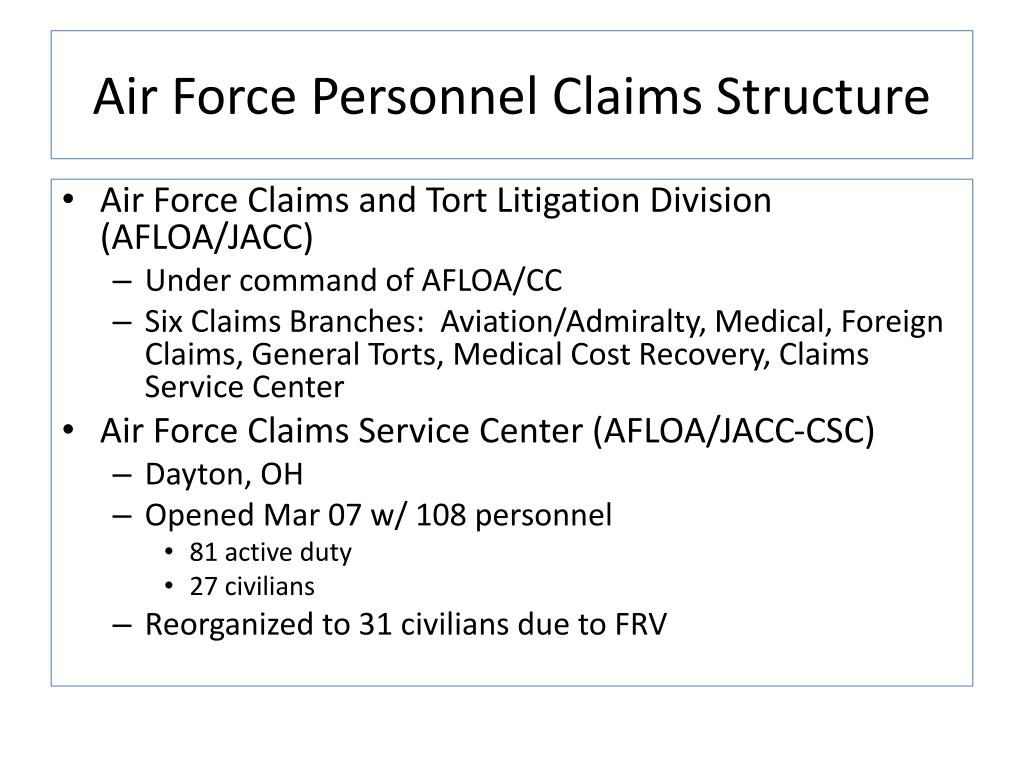Select the 'Air Force Claims and Tort Litigation Division' bullet
The height and width of the screenshot is (768, 1024).
pos(436,200)
